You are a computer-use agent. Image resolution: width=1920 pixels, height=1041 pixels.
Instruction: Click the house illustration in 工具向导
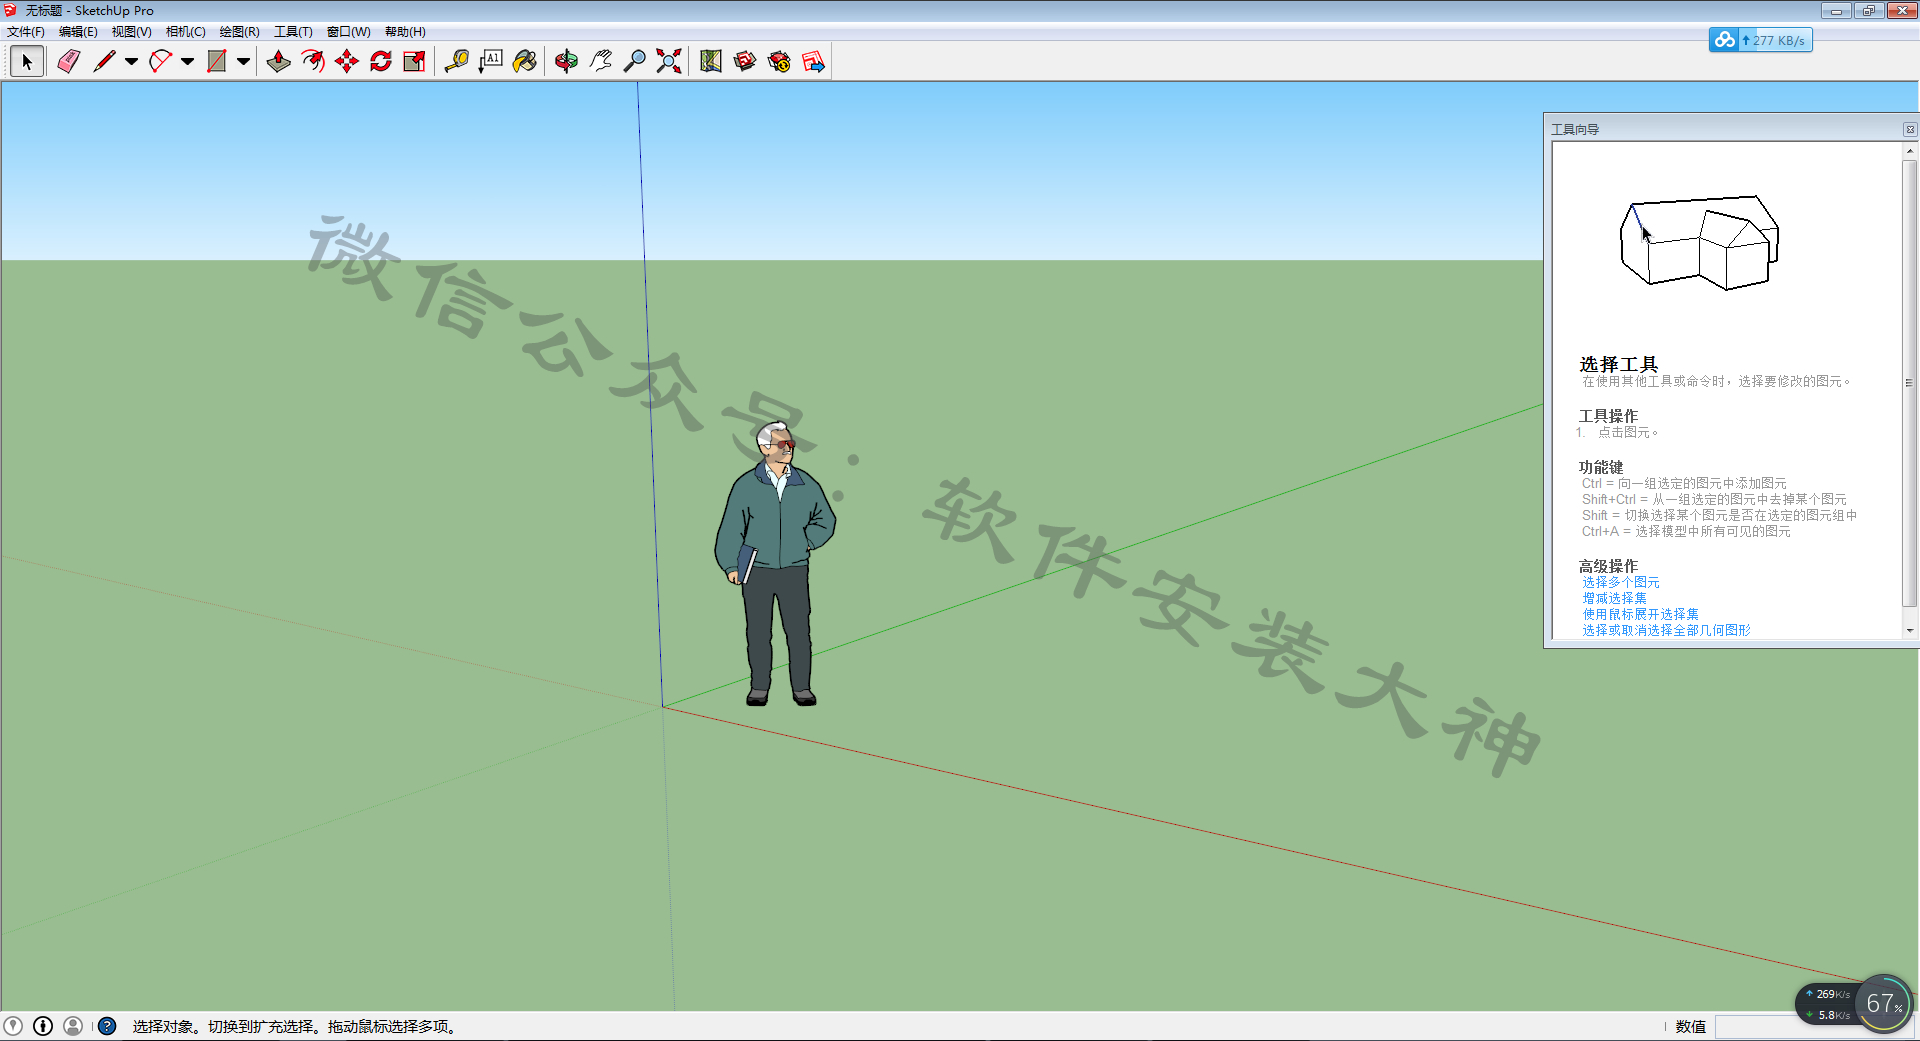tap(1699, 242)
